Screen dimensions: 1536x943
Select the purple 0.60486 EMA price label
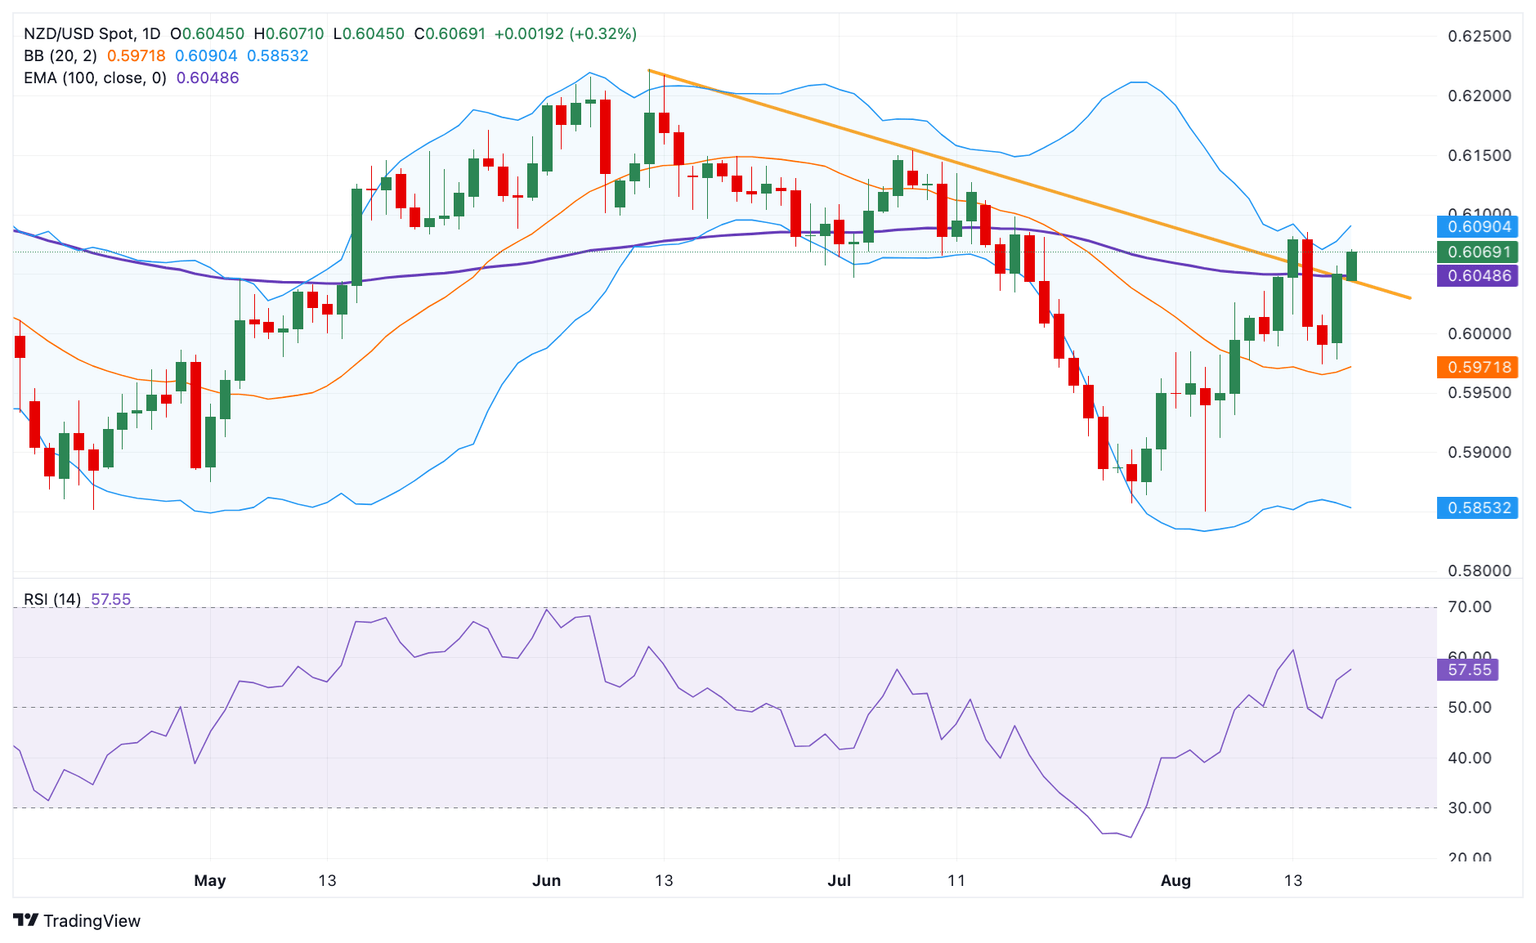[1476, 276]
